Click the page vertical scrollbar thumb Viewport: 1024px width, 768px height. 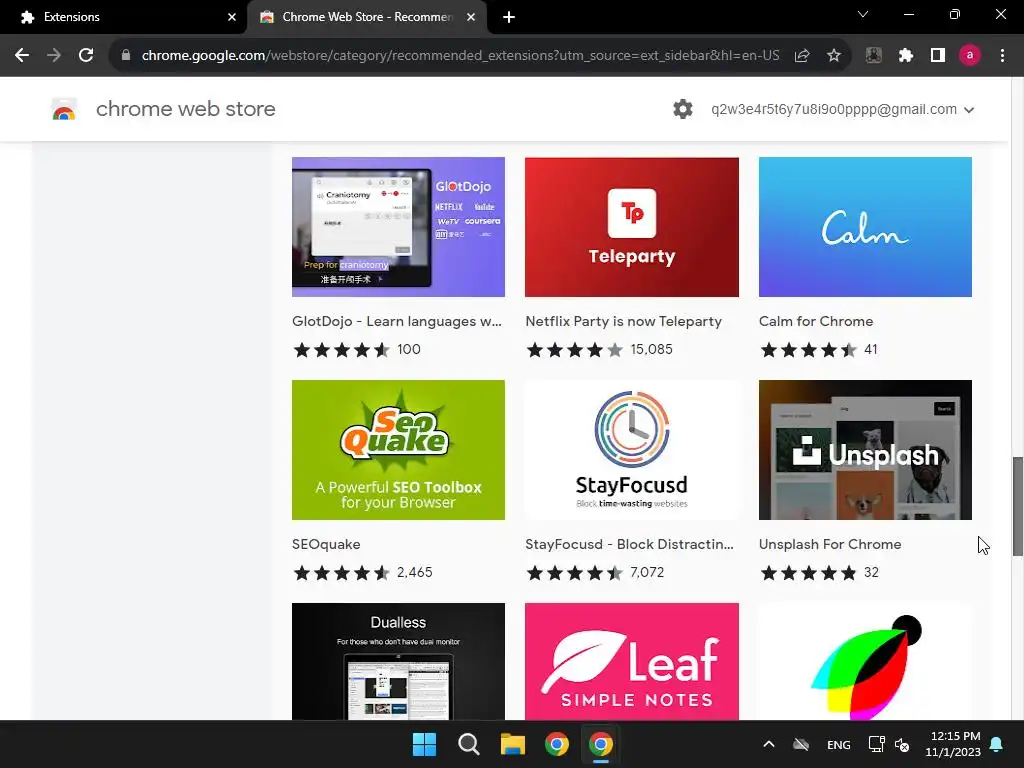pyautogui.click(x=1017, y=506)
